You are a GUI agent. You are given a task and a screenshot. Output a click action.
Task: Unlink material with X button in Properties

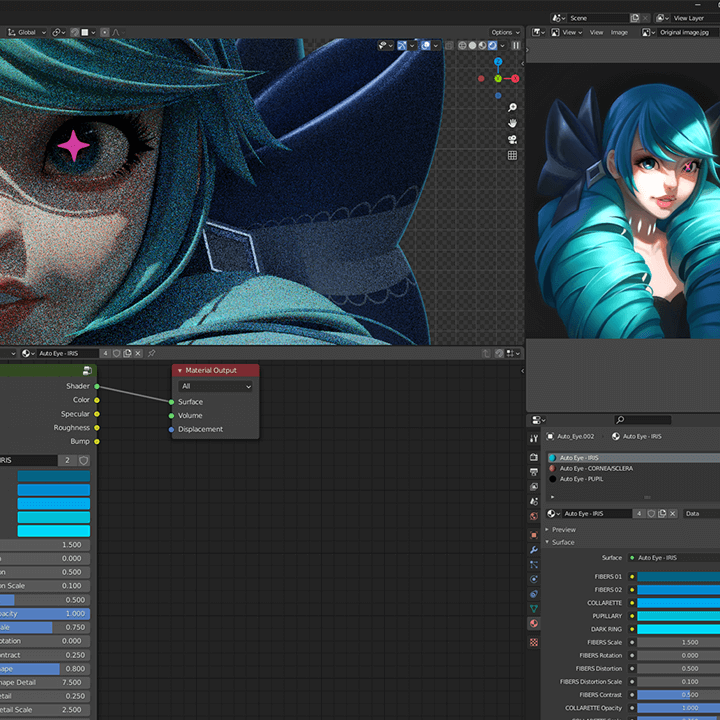pos(673,513)
